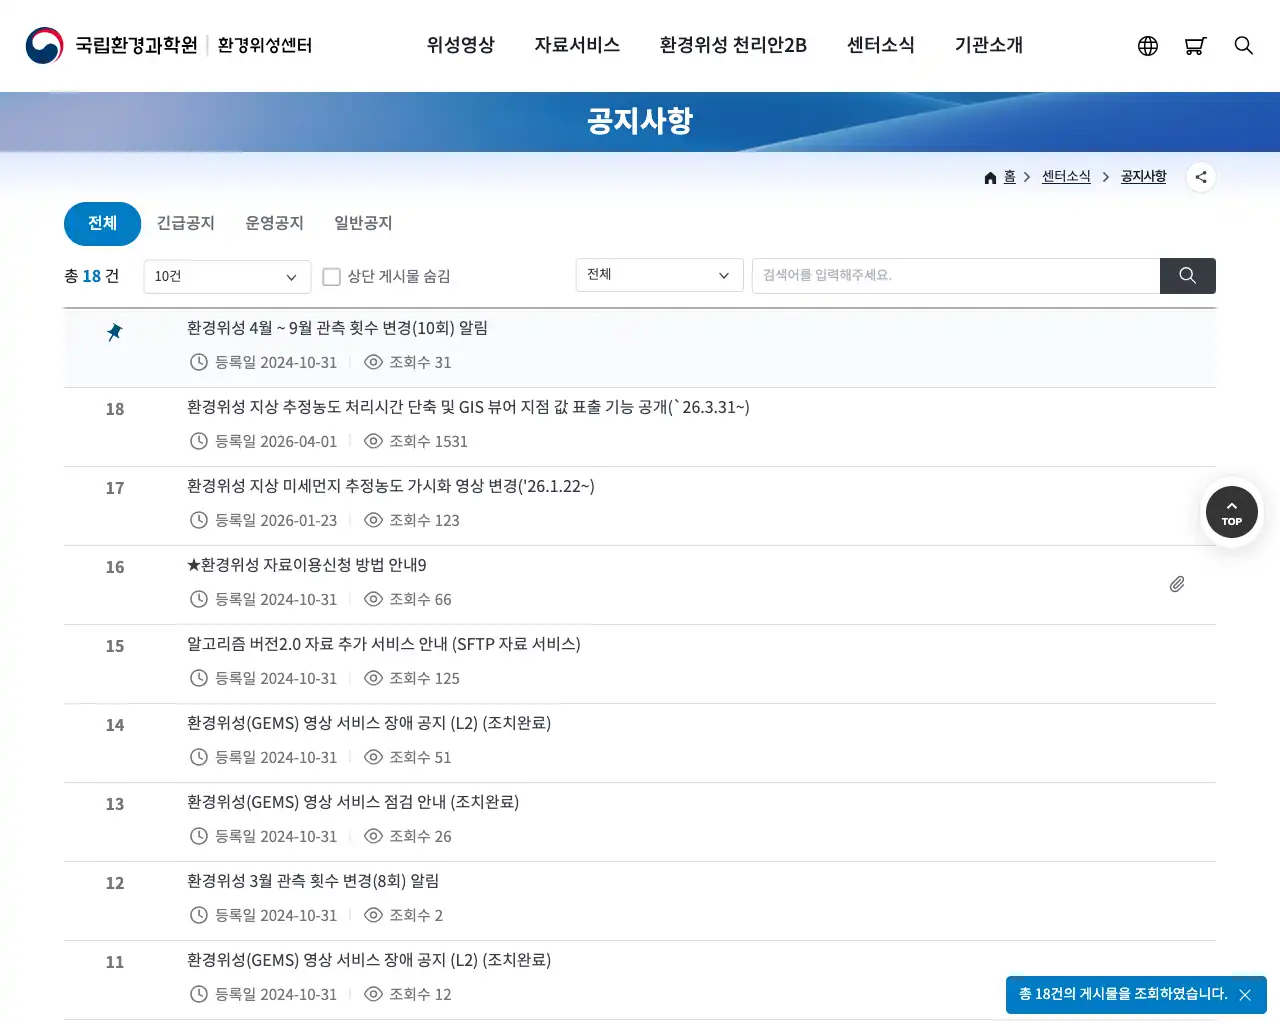The width and height of the screenshot is (1280, 1024).
Task: Click registration date 2026-01-23
Action: pyautogui.click(x=276, y=520)
